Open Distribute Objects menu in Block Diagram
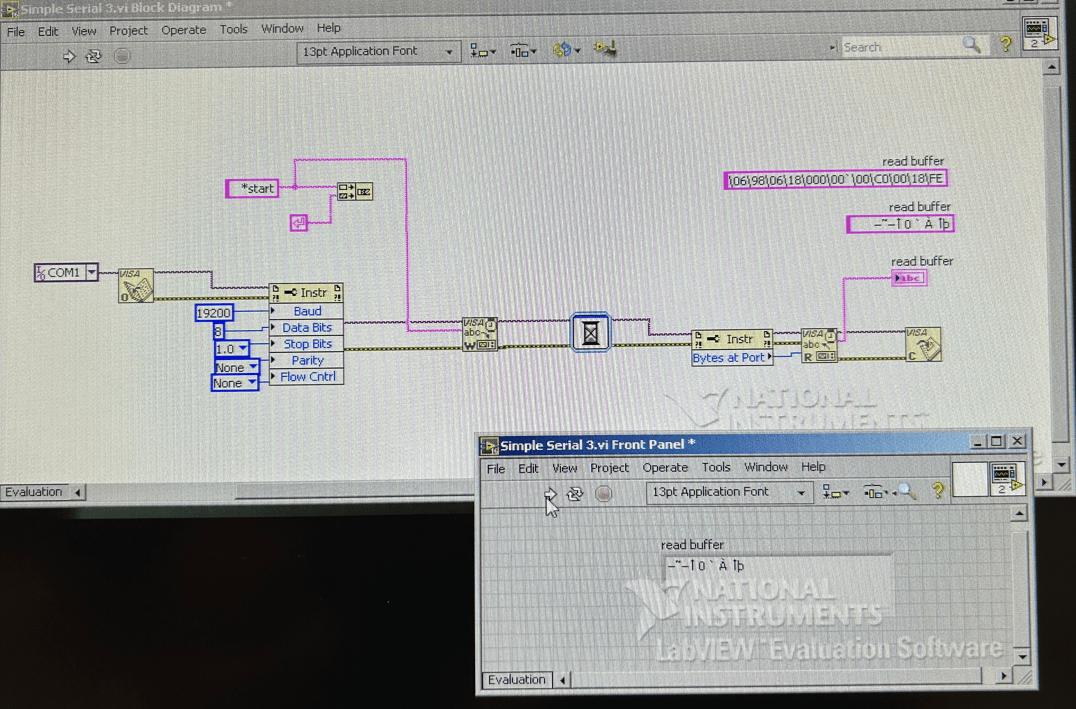This screenshot has height=709, width=1076. pos(523,51)
